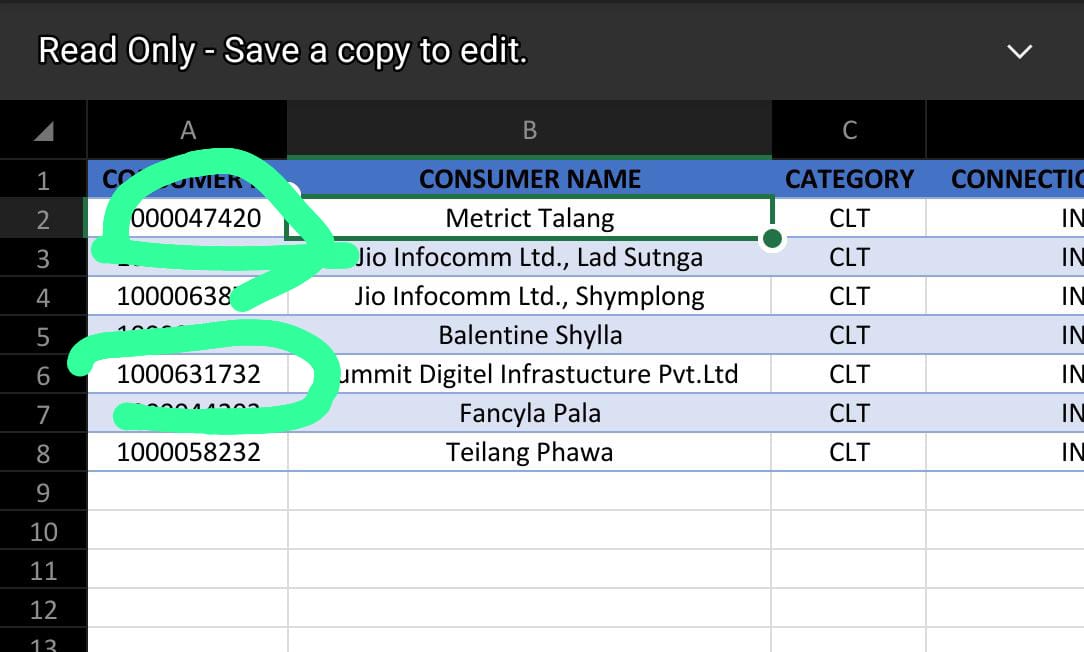This screenshot has height=652, width=1084.
Task: Expand the Read Only banner chevron
Action: pos(1019,51)
